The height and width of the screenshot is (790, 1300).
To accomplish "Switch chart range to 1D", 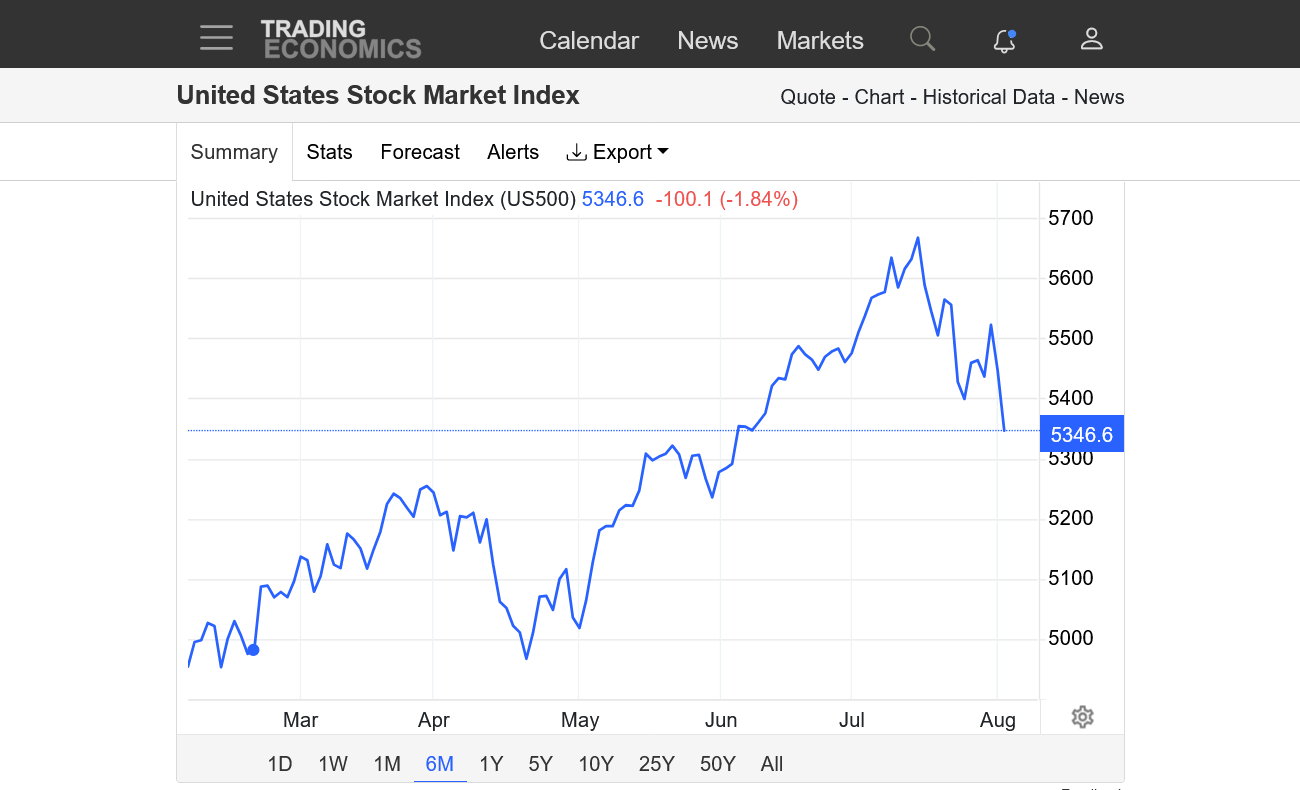I will (x=280, y=764).
